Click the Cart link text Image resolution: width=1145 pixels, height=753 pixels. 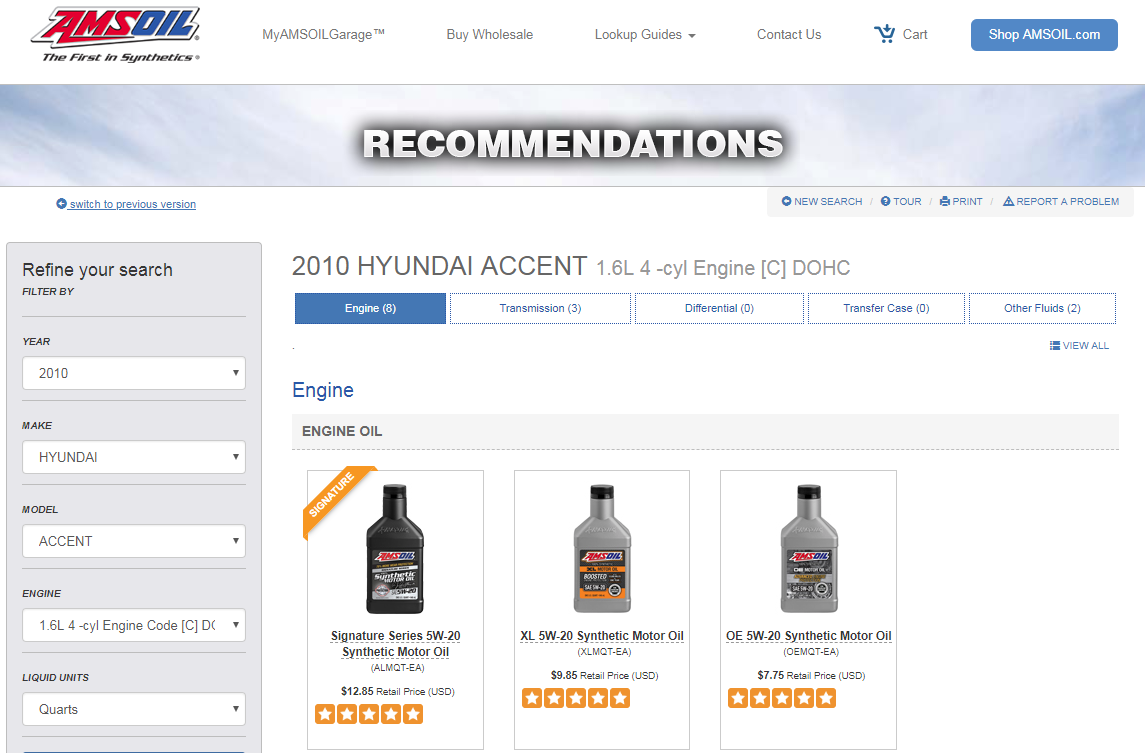(915, 34)
